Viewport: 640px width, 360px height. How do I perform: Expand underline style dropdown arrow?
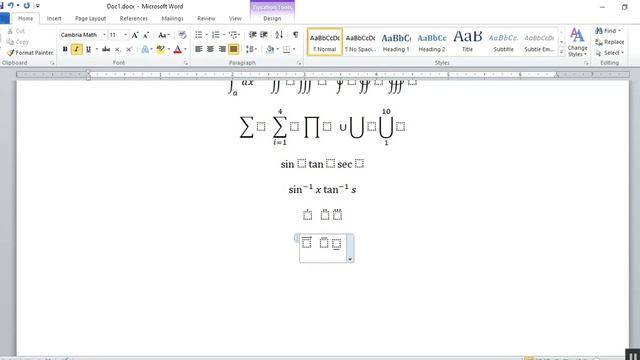(97, 49)
